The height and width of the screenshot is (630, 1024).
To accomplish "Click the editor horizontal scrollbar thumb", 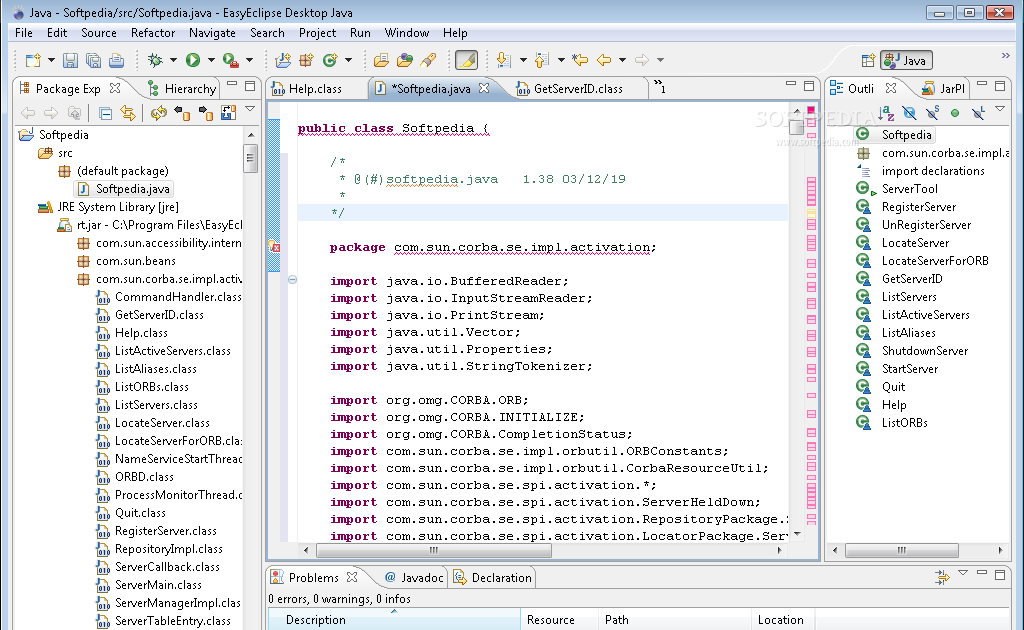I will coord(434,550).
